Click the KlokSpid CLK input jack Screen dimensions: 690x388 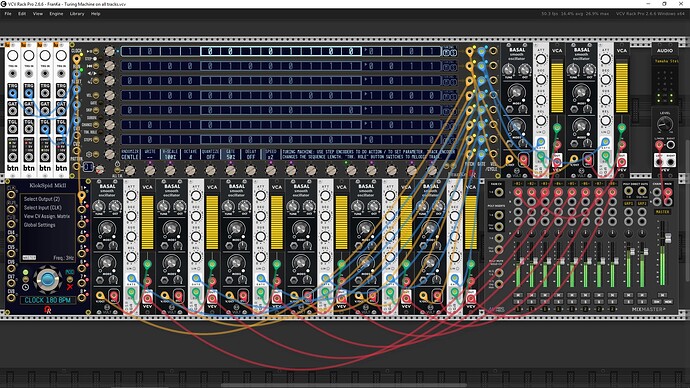point(11,195)
